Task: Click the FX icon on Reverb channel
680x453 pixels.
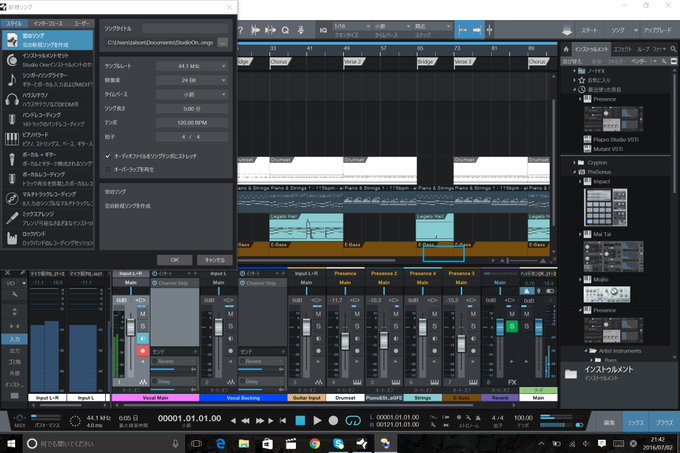Action: tap(512, 382)
